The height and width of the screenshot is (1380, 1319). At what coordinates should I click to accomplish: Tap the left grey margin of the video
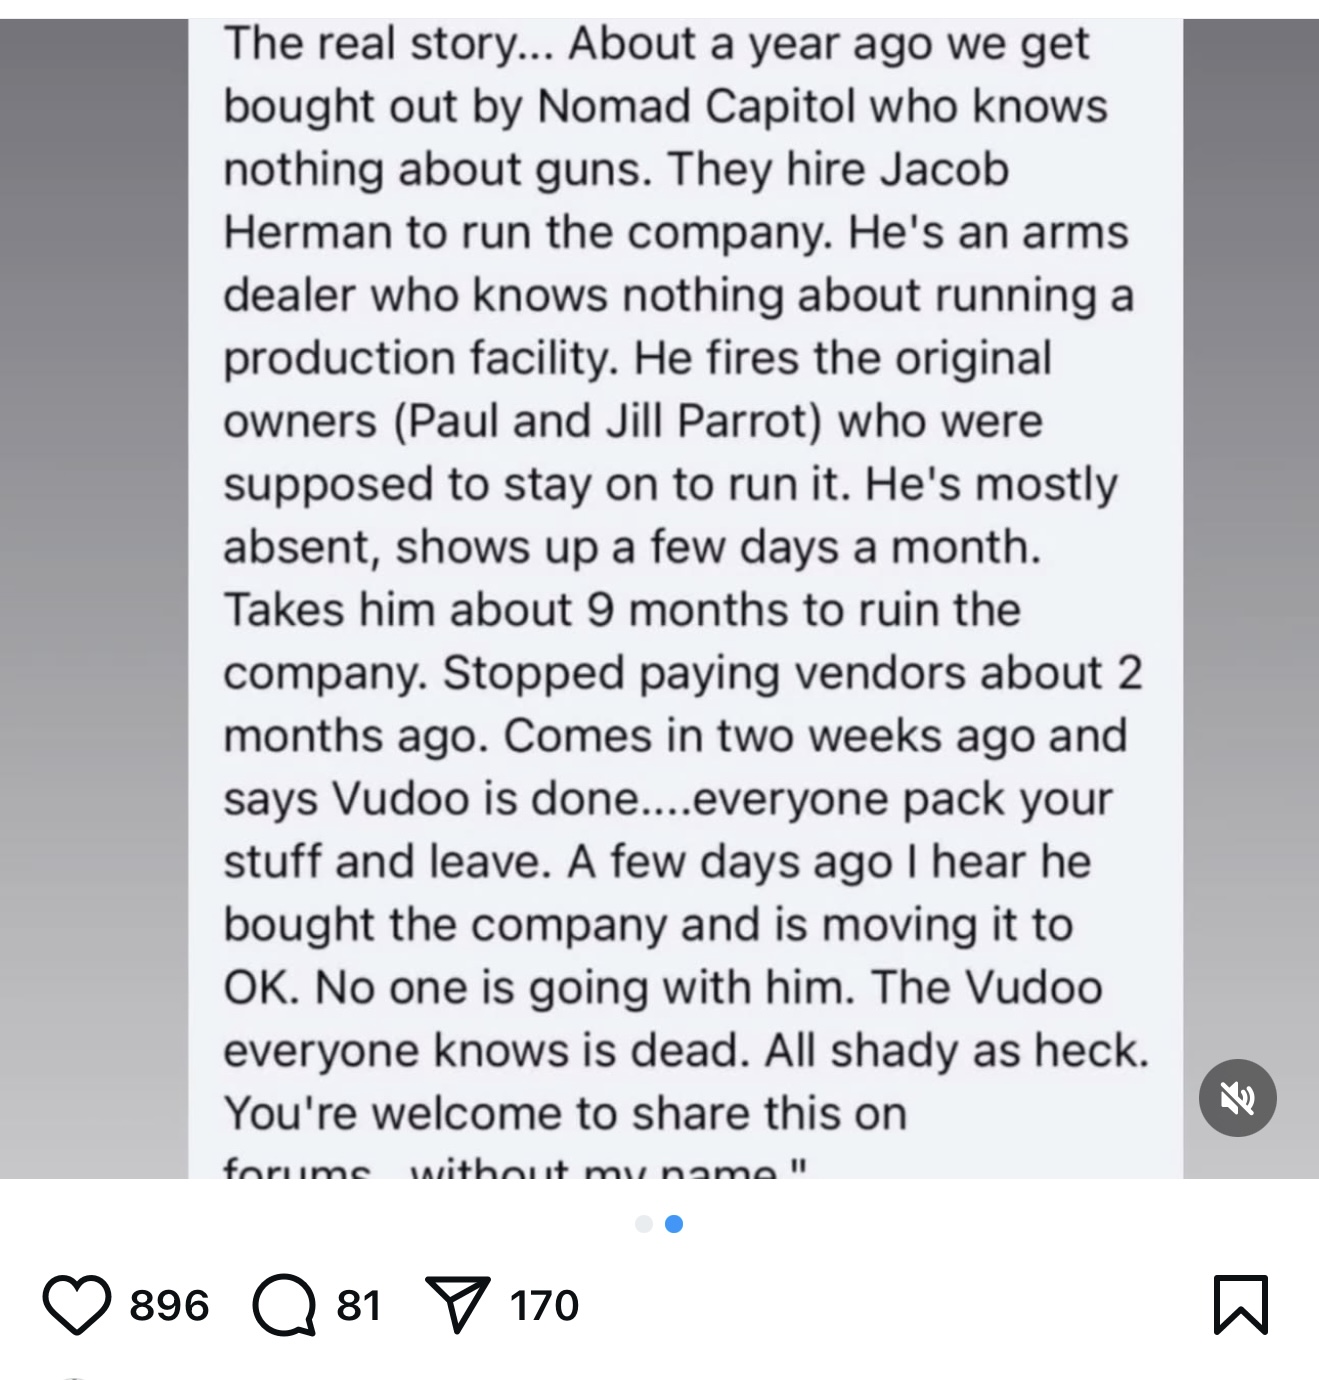coord(94,598)
